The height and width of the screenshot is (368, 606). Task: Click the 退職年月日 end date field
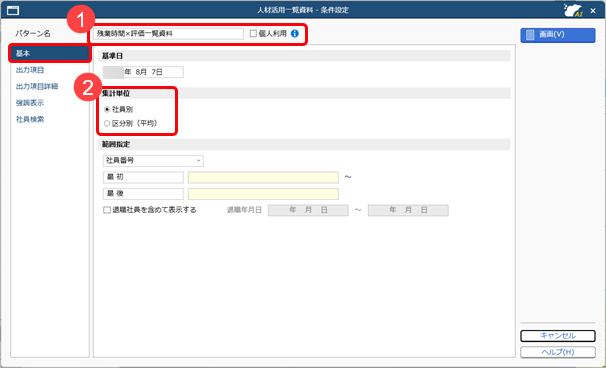408,210
